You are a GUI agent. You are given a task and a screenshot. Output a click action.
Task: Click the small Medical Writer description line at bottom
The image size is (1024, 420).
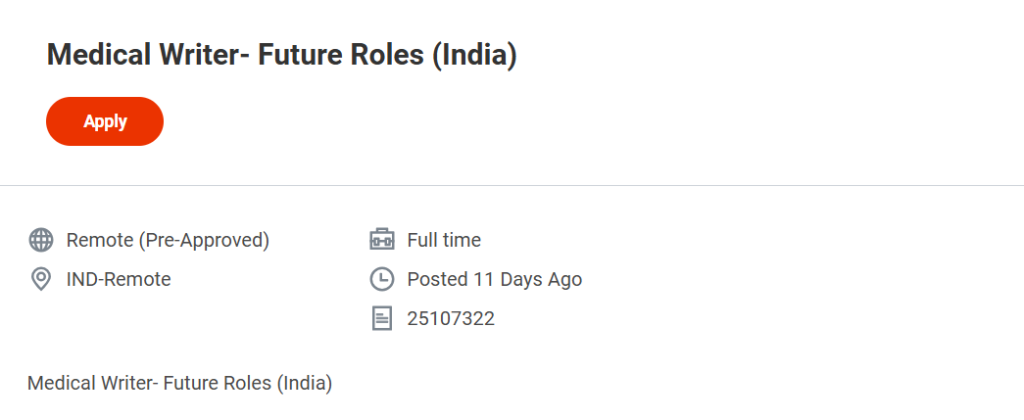(x=179, y=383)
